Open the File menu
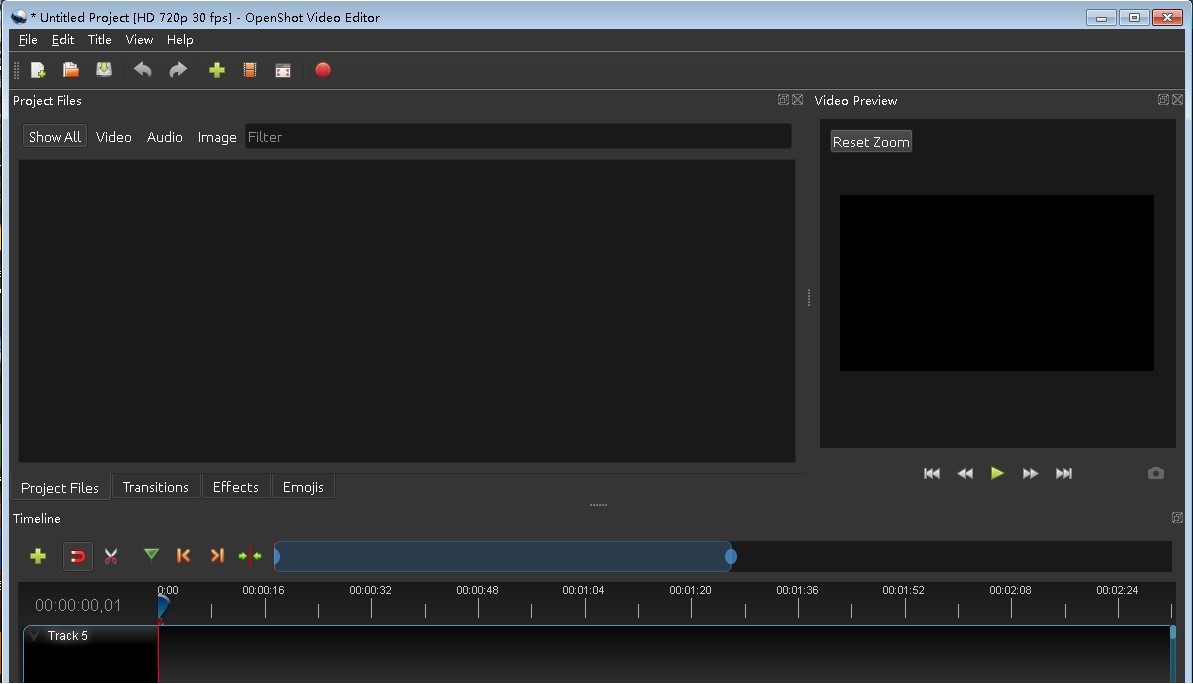The height and width of the screenshot is (684, 1193). coord(28,40)
